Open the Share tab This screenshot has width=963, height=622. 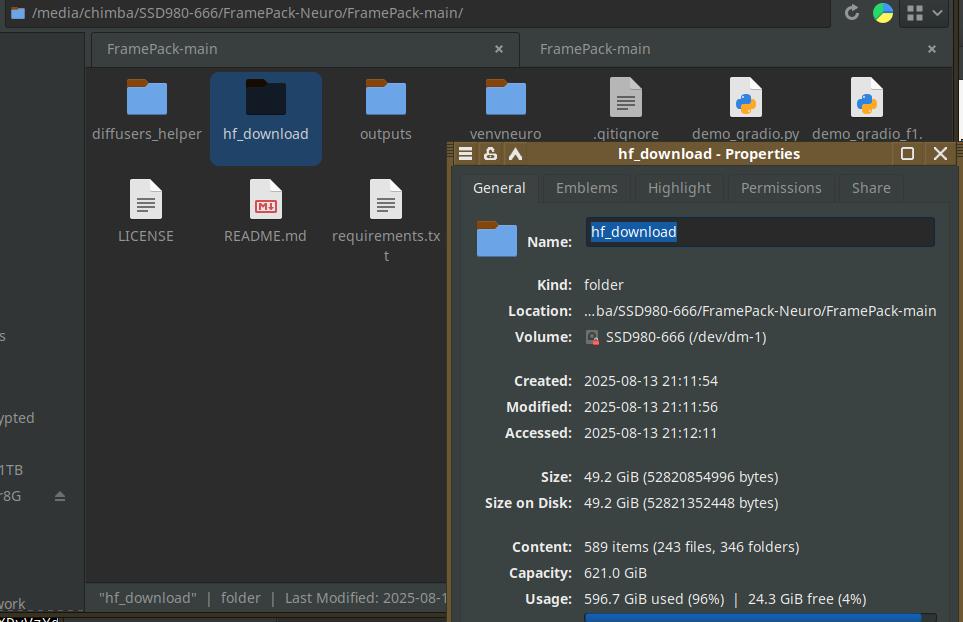(871, 188)
